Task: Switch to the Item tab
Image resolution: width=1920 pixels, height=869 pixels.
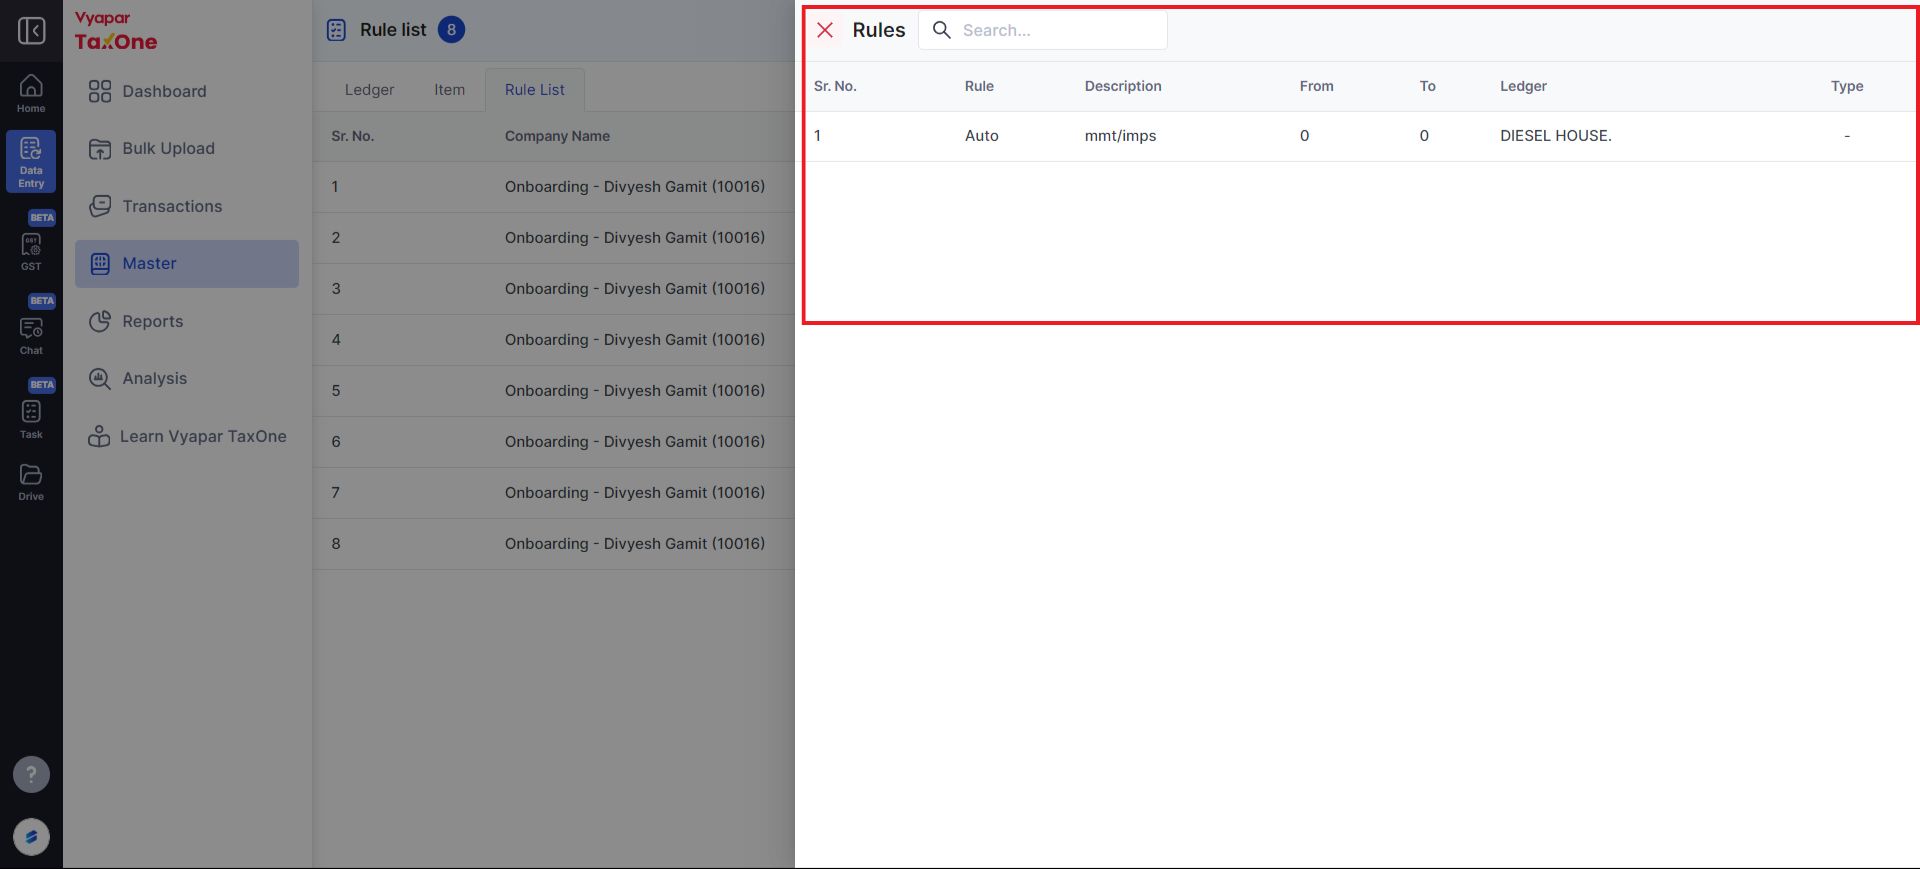Action: click(x=449, y=89)
